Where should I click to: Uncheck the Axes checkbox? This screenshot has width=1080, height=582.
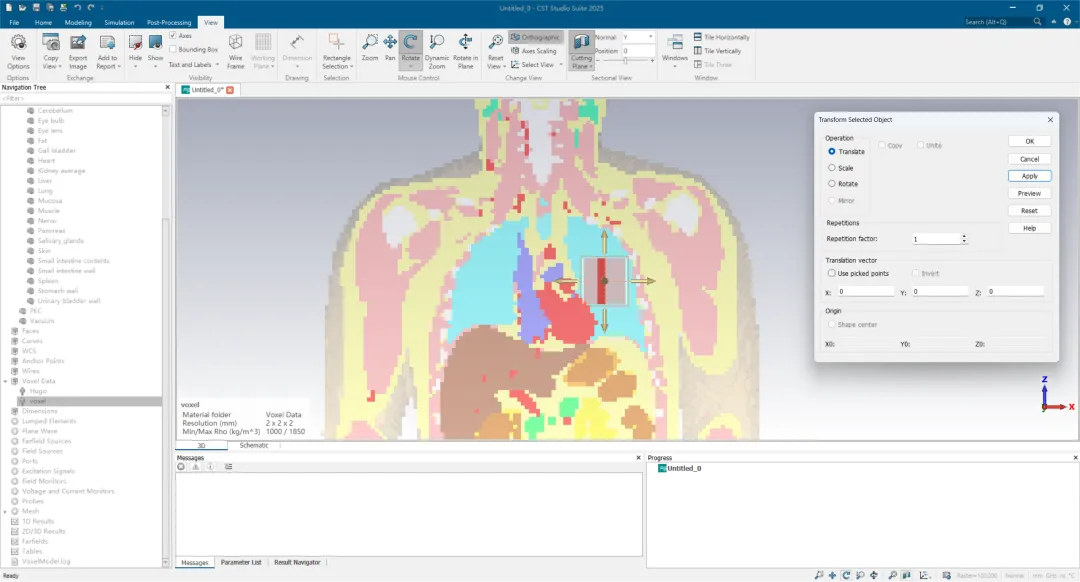(x=173, y=36)
